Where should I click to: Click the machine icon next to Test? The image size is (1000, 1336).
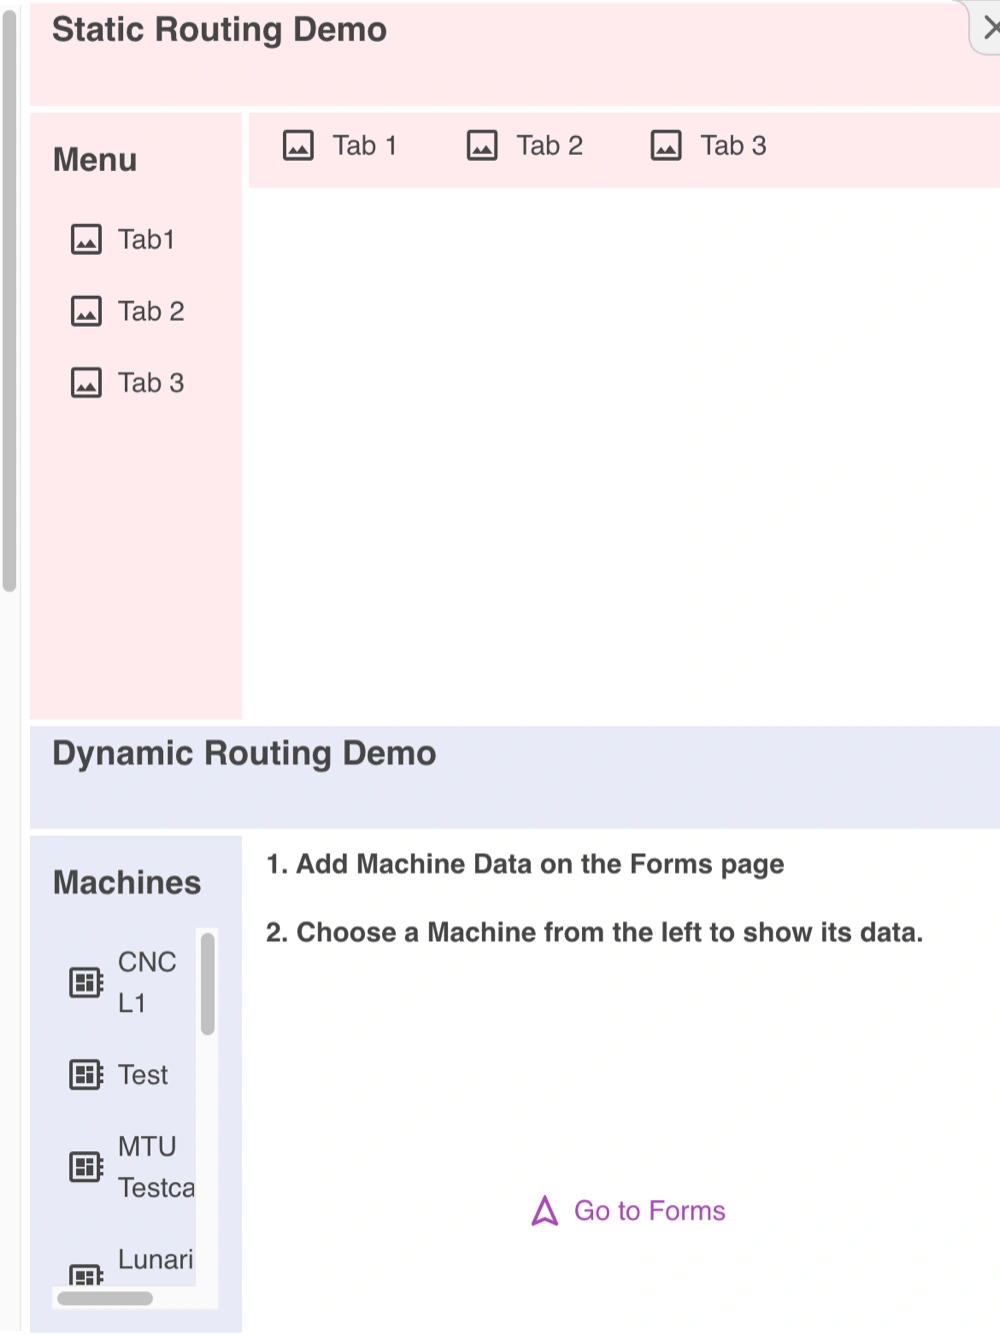pos(86,1075)
